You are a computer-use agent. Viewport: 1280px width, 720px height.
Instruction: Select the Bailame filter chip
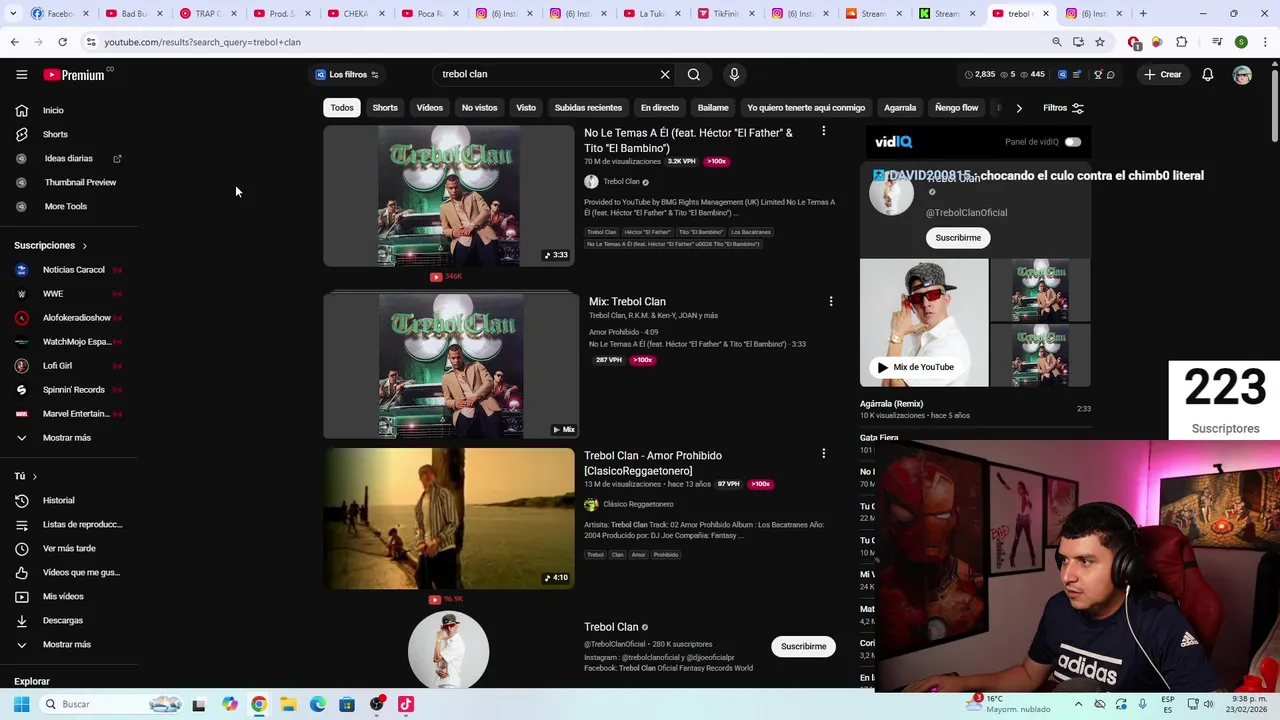click(x=713, y=108)
